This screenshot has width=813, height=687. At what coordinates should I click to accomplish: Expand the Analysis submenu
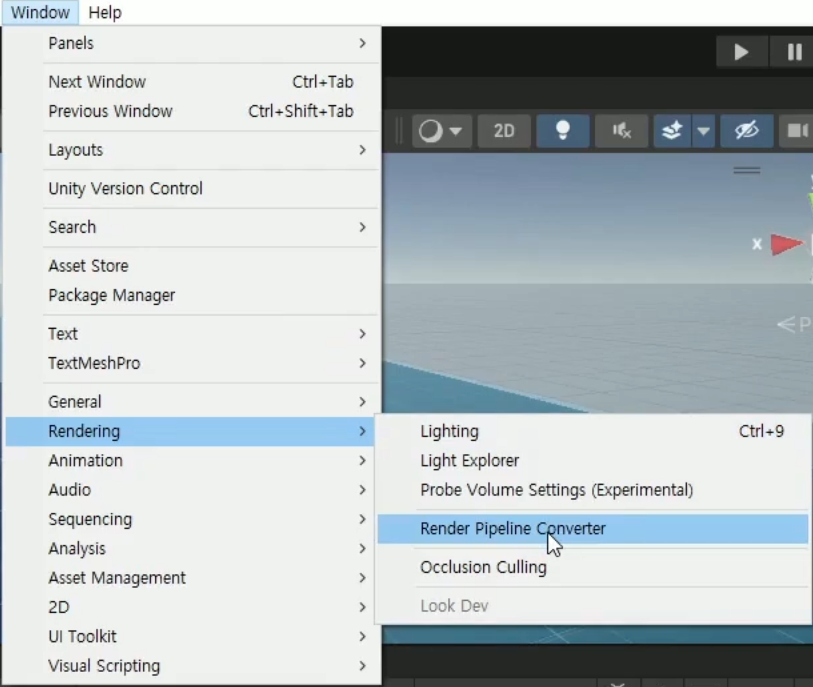click(x=190, y=549)
